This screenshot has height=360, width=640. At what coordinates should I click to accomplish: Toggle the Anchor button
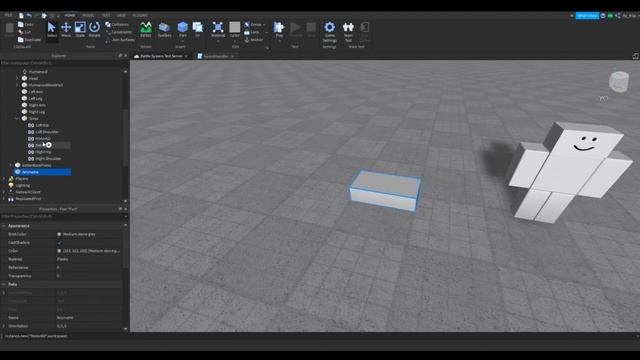click(254, 40)
